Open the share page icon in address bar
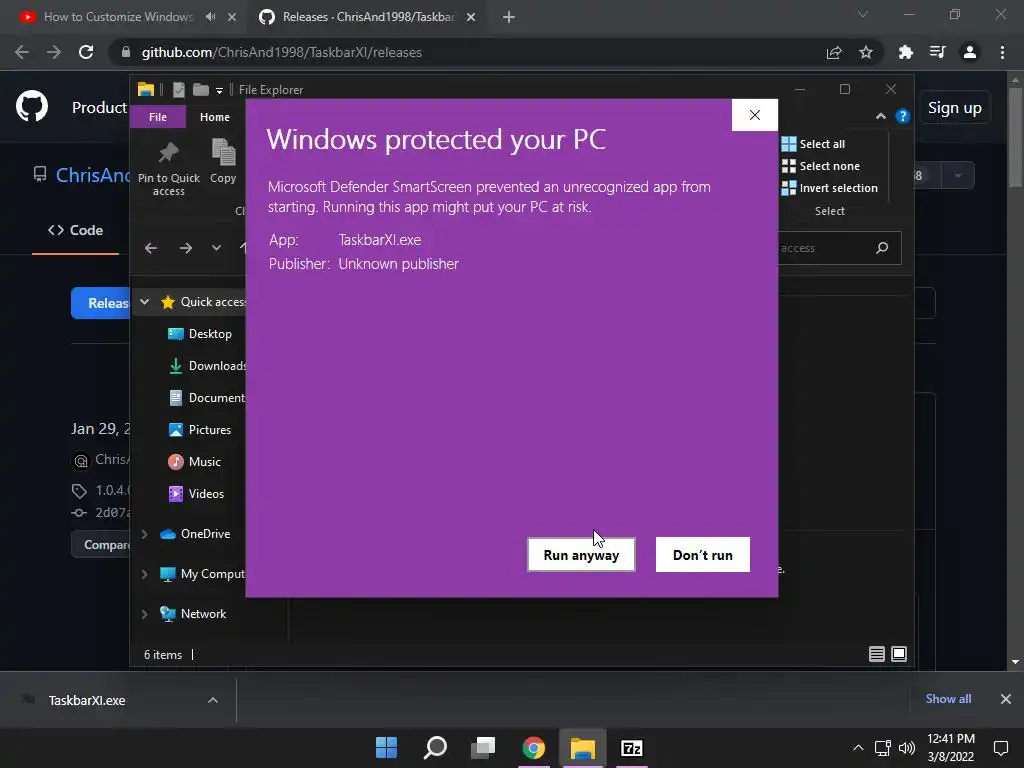Viewport: 1024px width, 768px height. (834, 52)
